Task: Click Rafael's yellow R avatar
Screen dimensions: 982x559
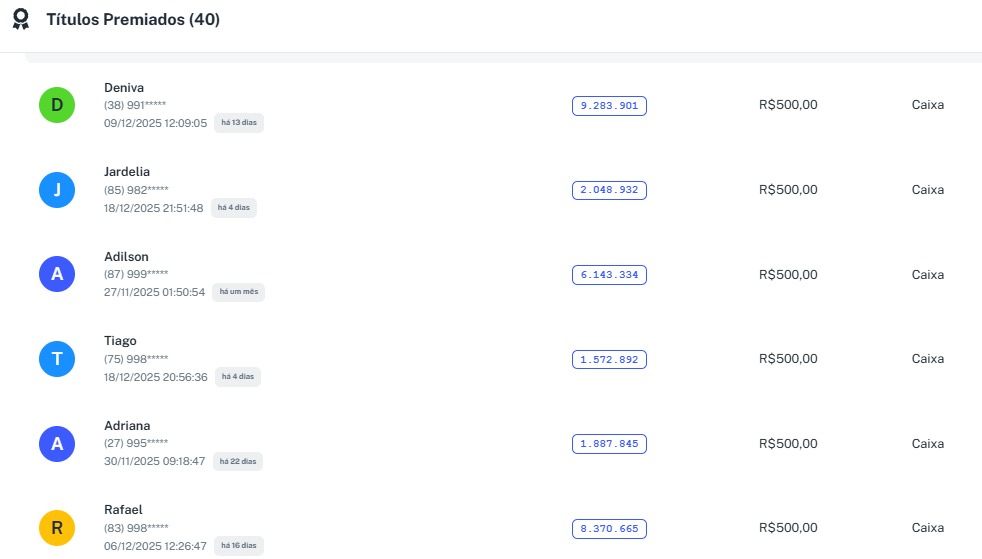Action: click(57, 528)
